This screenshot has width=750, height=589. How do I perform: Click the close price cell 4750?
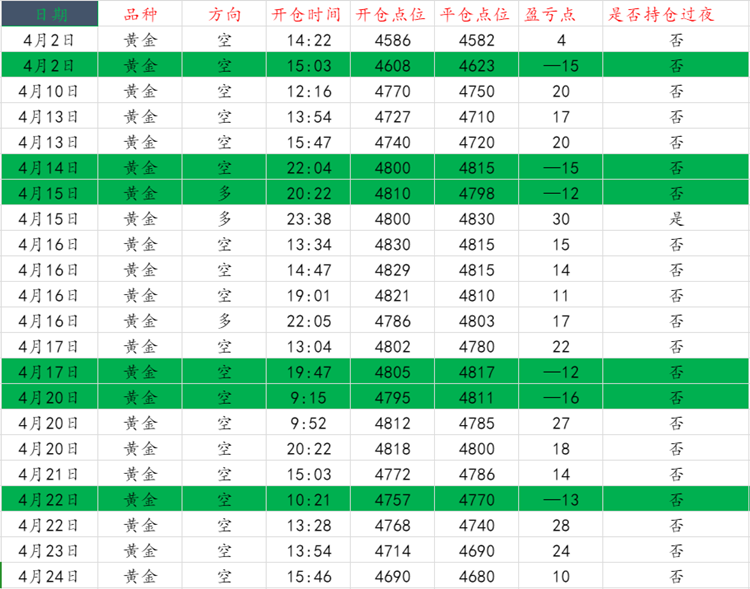477,90
